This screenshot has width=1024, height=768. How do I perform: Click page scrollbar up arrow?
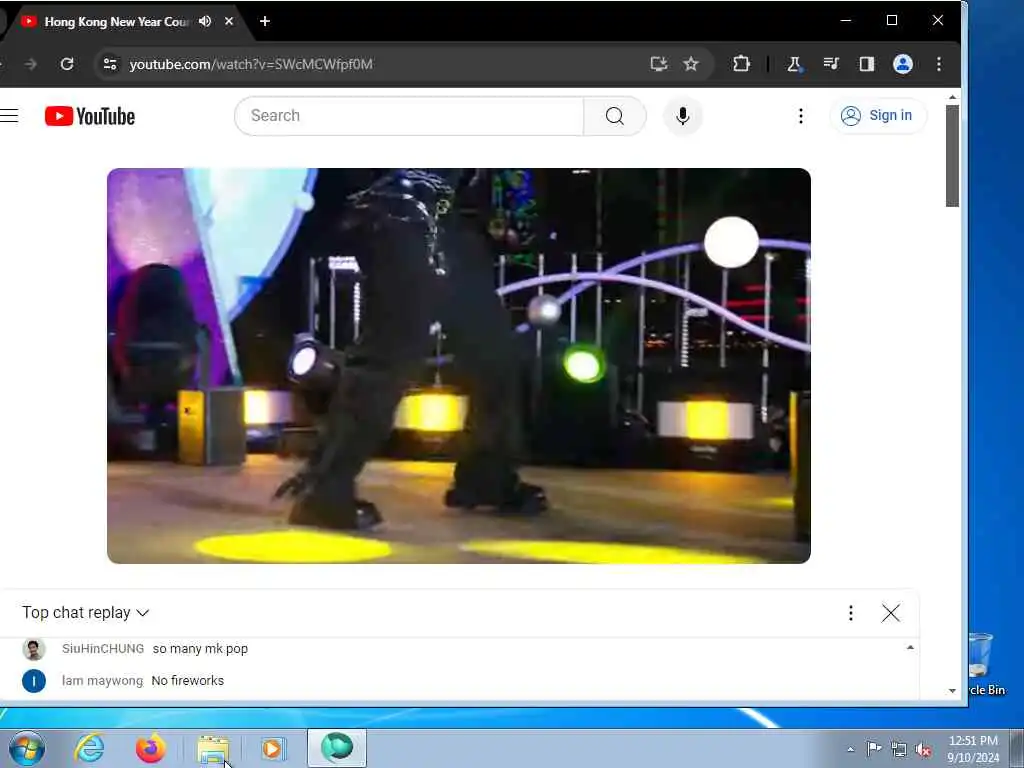pyautogui.click(x=952, y=97)
